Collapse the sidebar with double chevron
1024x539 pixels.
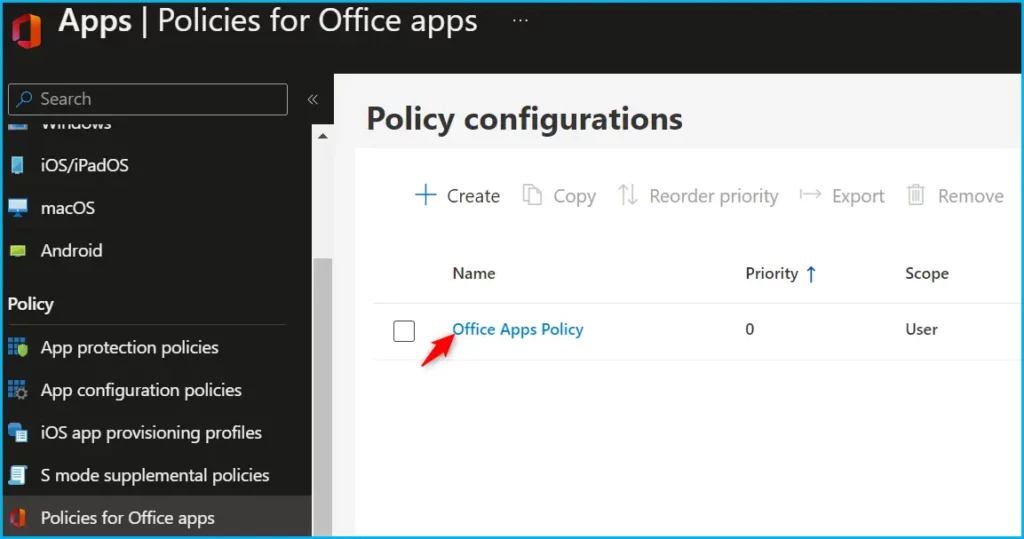[313, 99]
